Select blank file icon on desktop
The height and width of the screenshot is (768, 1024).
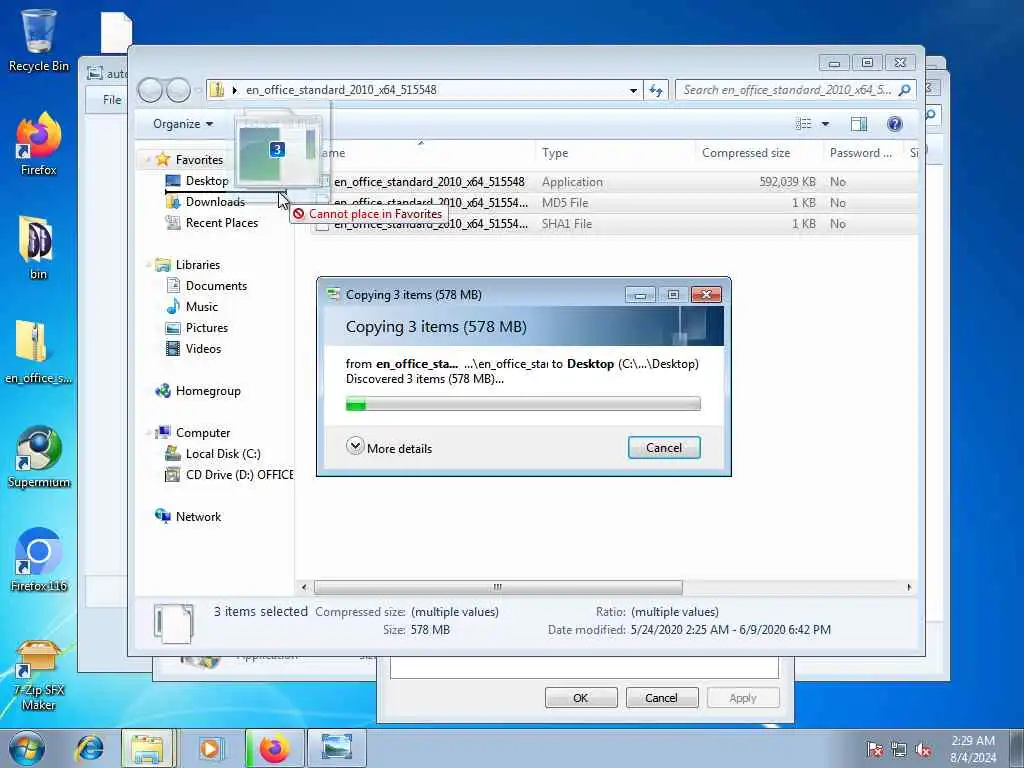click(x=116, y=33)
